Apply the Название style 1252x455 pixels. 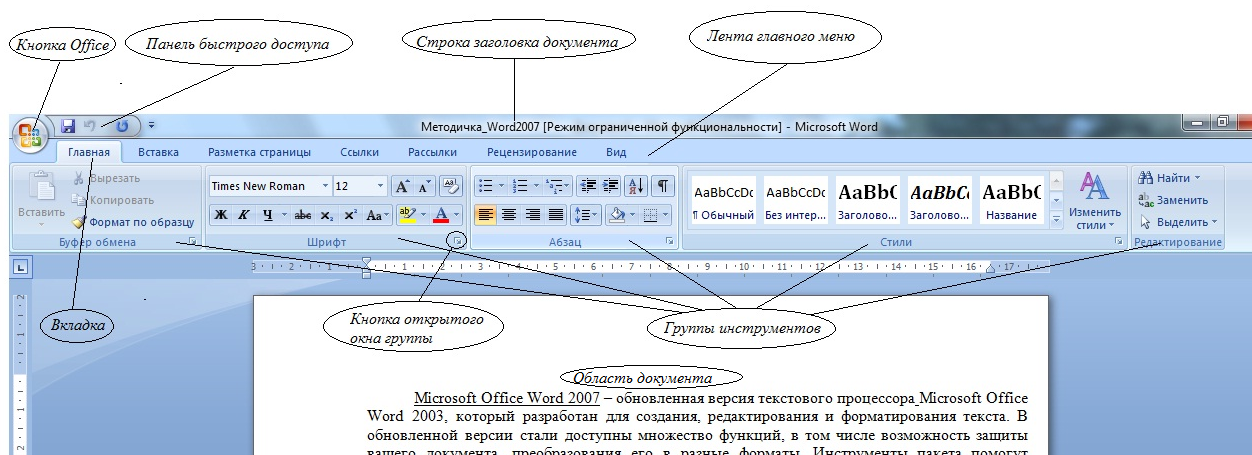click(x=1011, y=201)
